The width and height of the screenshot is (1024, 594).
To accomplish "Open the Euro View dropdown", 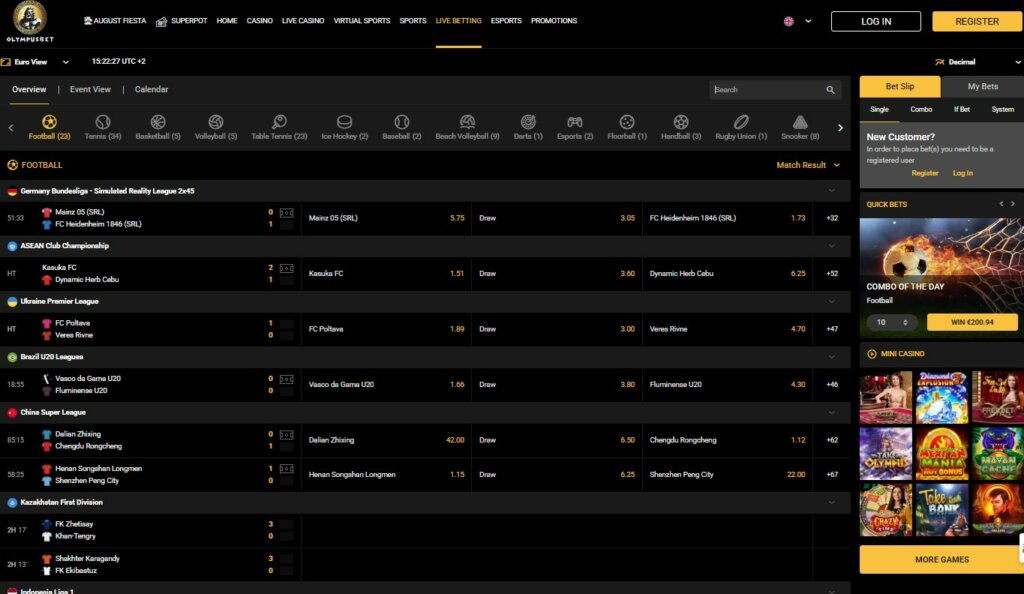I will (x=35, y=62).
